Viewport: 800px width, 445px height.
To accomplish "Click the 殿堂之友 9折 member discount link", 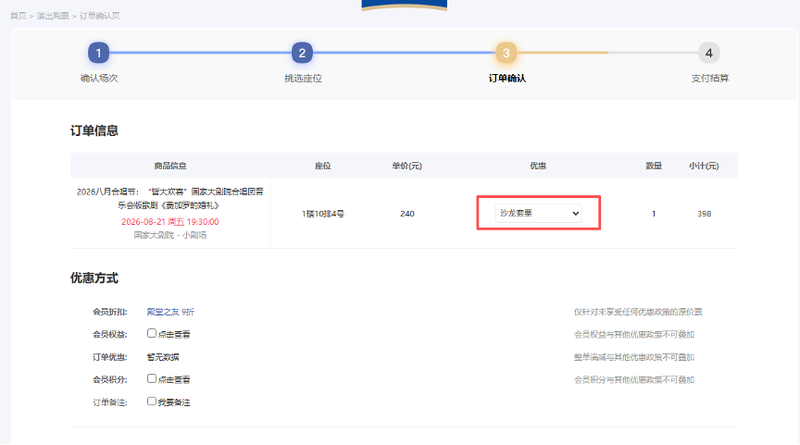I will tap(170, 312).
